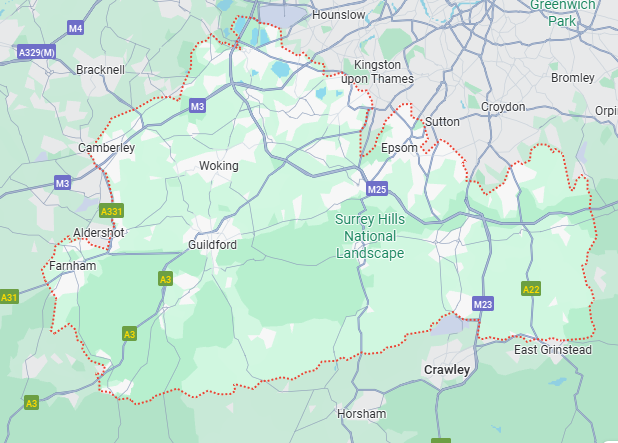
Task: Click the M3 shield south of Camberley
Action: 62,183
